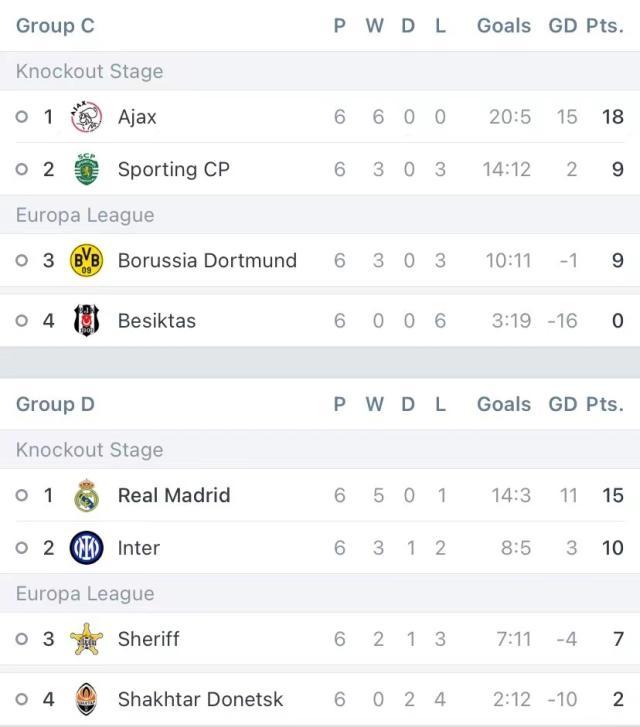Open the Sporting CP team name
This screenshot has width=640, height=727.
pyautogui.click(x=173, y=169)
